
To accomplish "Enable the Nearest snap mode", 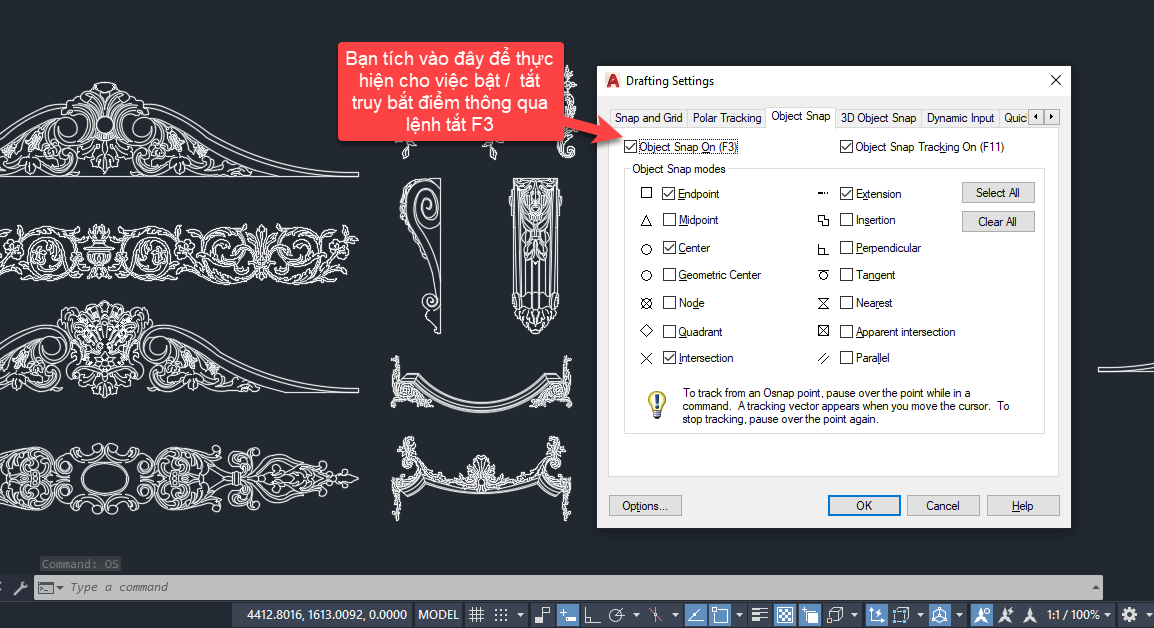I will coord(846,303).
